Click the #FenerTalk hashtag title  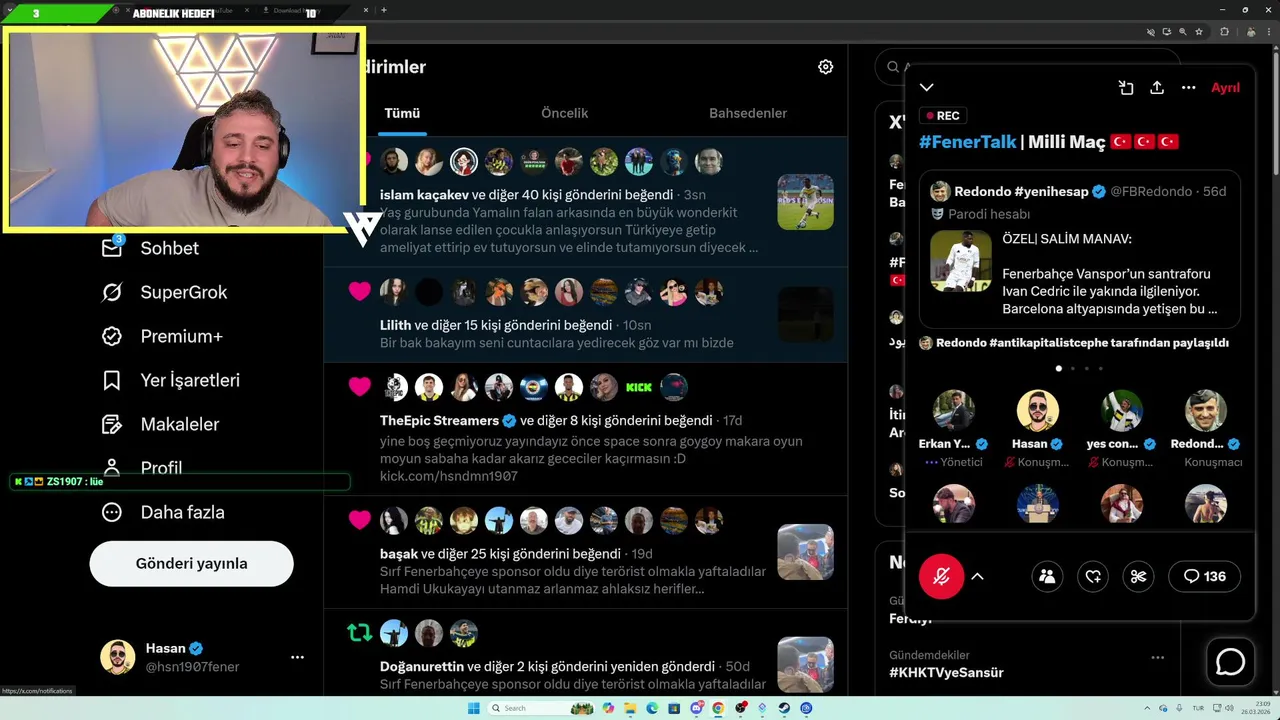(967, 142)
